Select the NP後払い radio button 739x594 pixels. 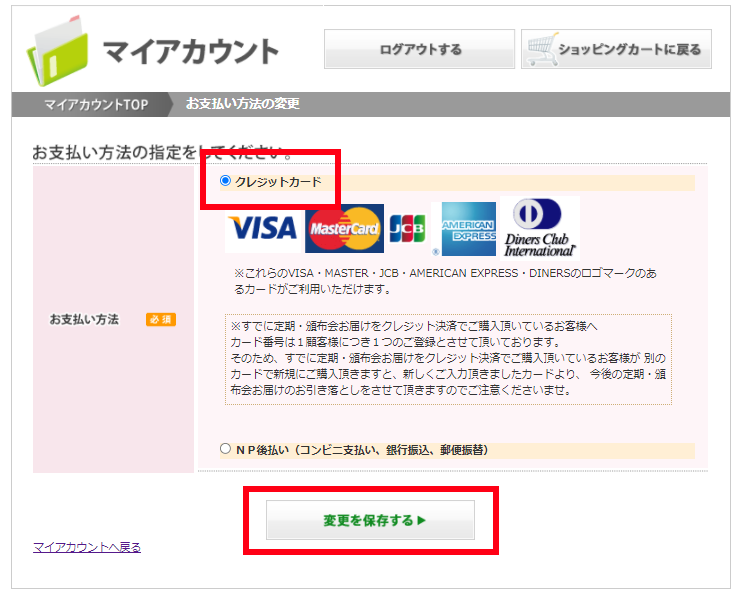(x=225, y=449)
